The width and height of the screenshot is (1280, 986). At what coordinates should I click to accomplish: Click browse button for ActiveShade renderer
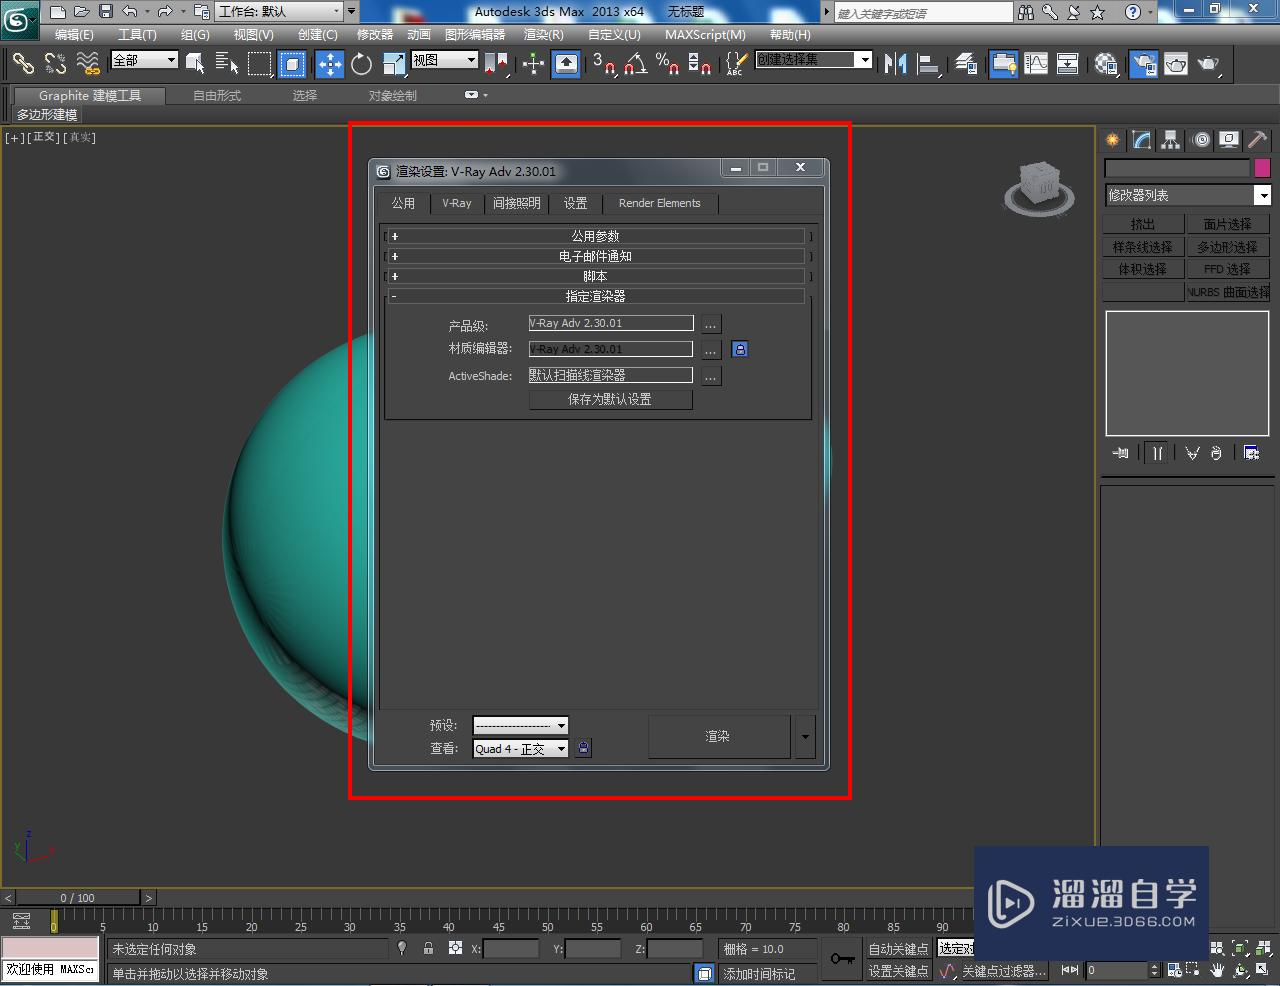pos(710,377)
